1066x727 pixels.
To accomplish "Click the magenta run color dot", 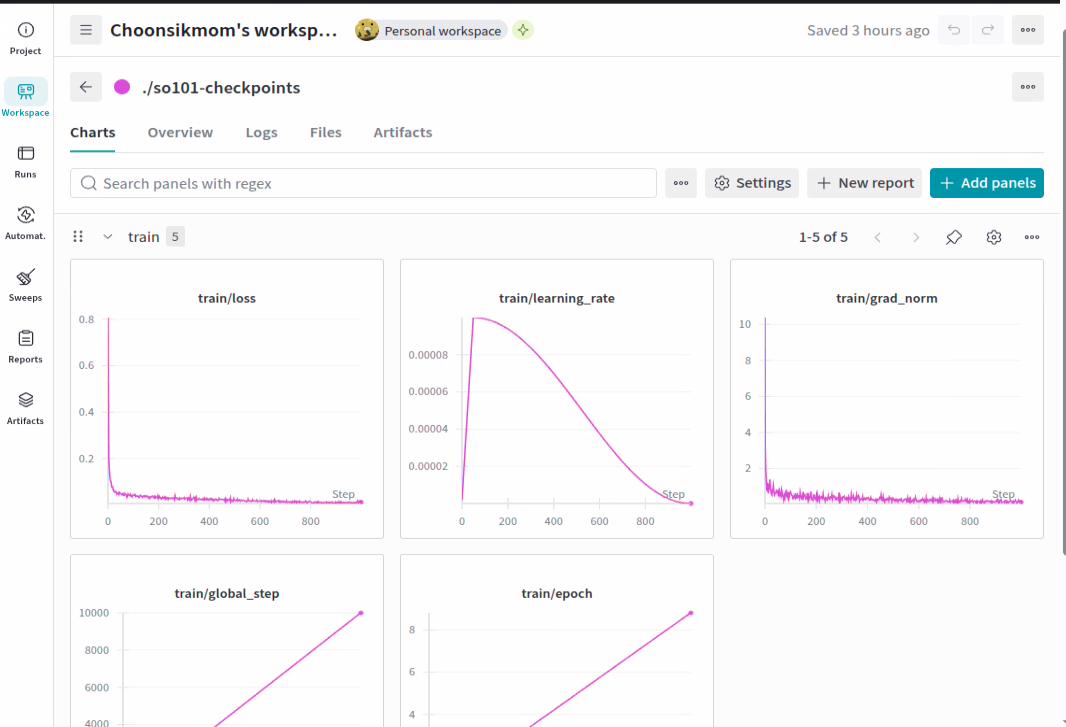I will (122, 87).
